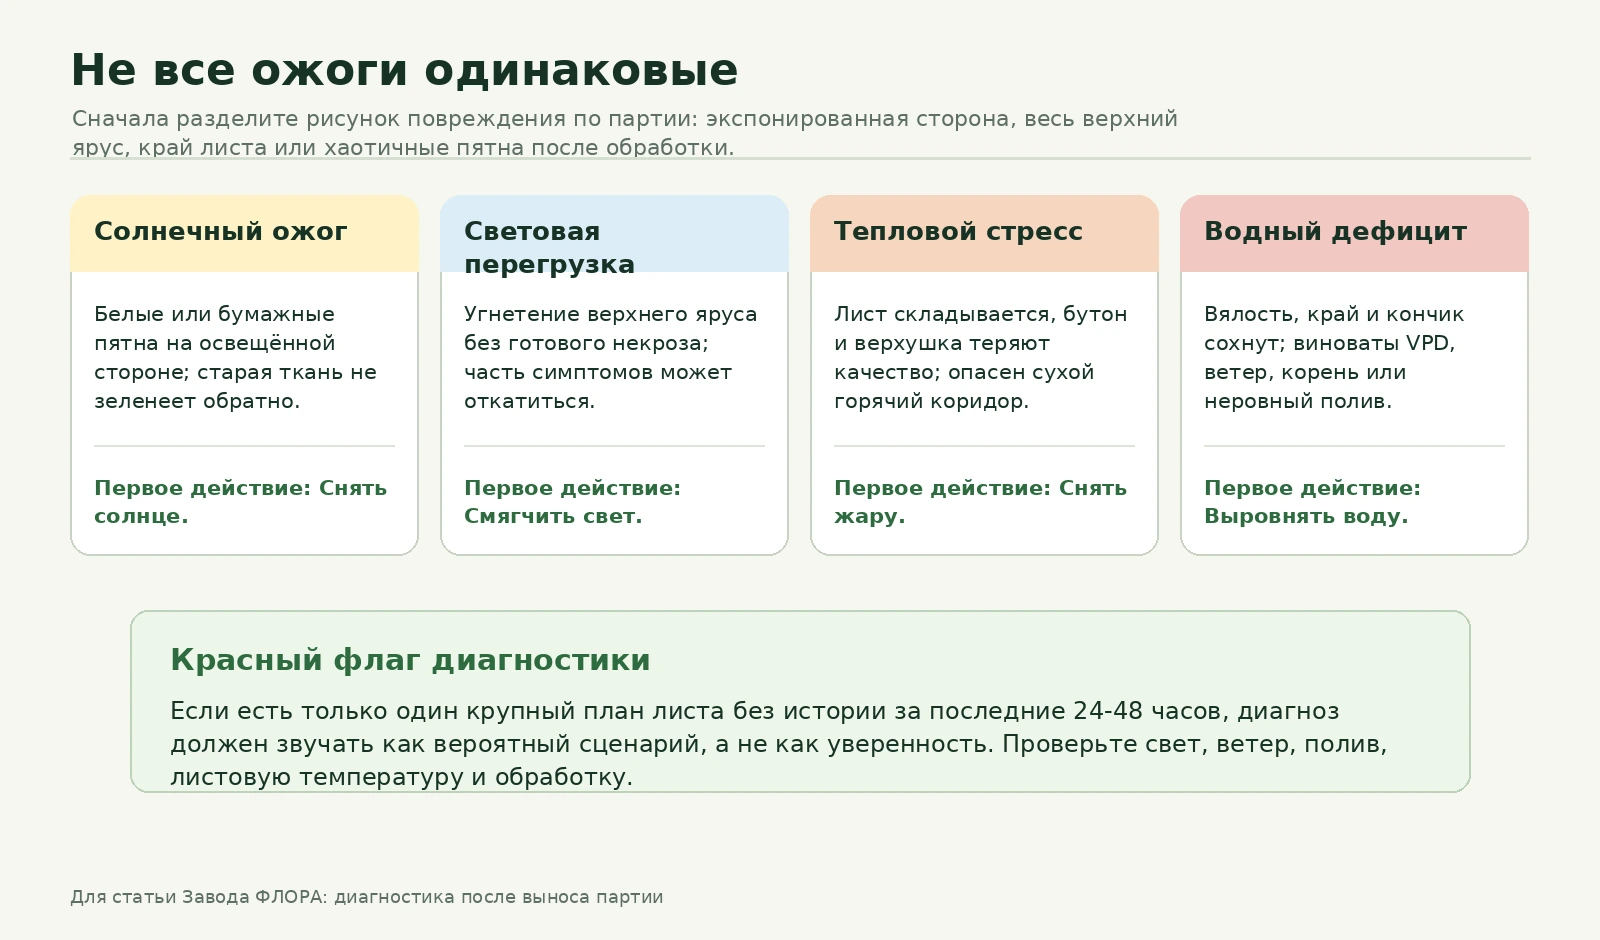1600x940 pixels.
Task: Click the description "Белые или бумажные пятна"
Action: pos(236,358)
